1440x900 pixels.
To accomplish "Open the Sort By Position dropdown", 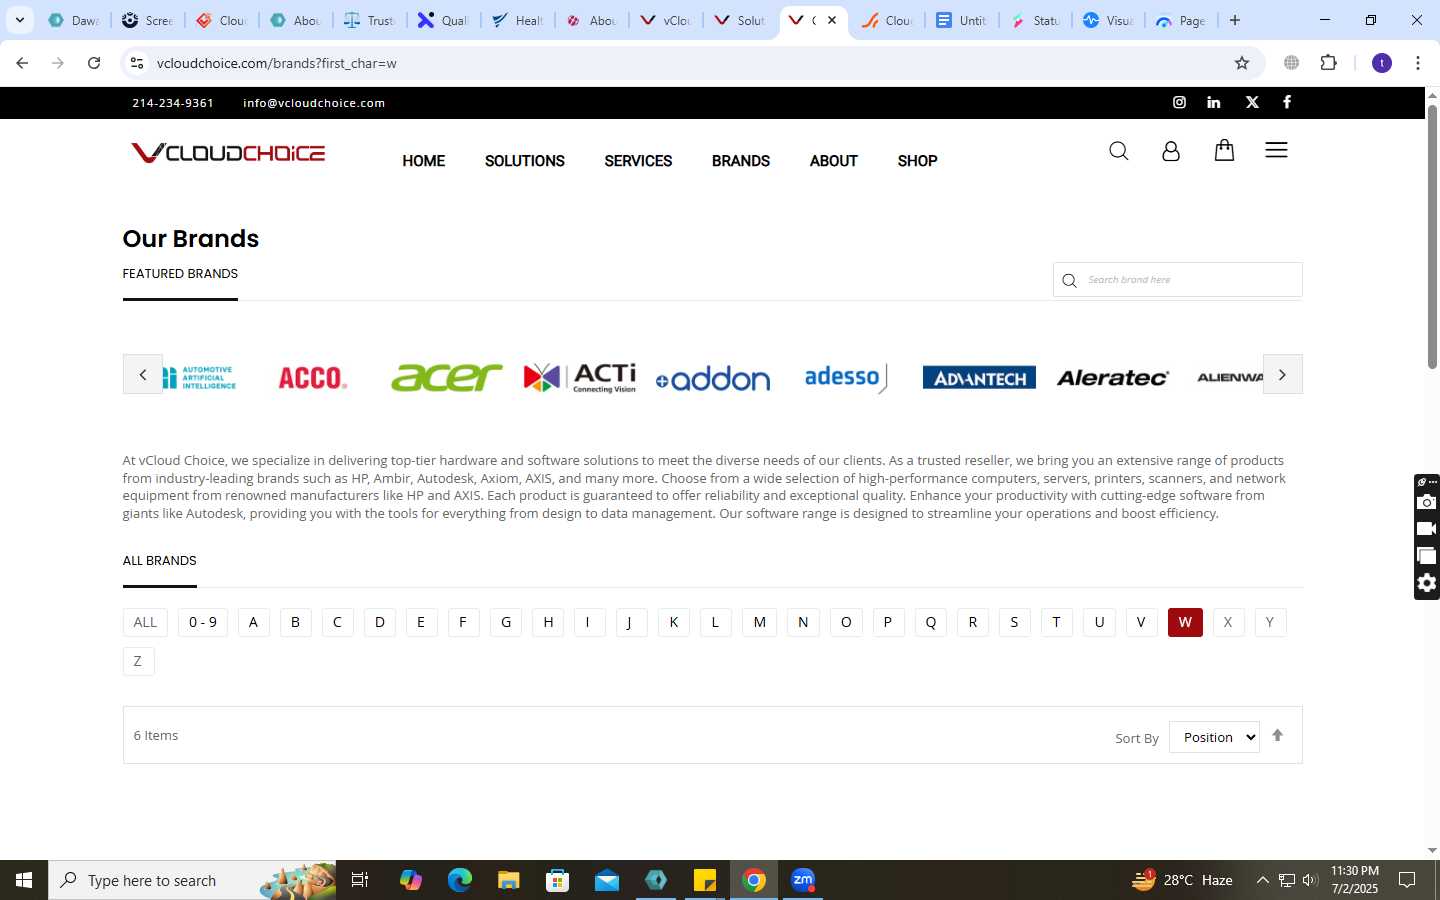I will (x=1214, y=737).
